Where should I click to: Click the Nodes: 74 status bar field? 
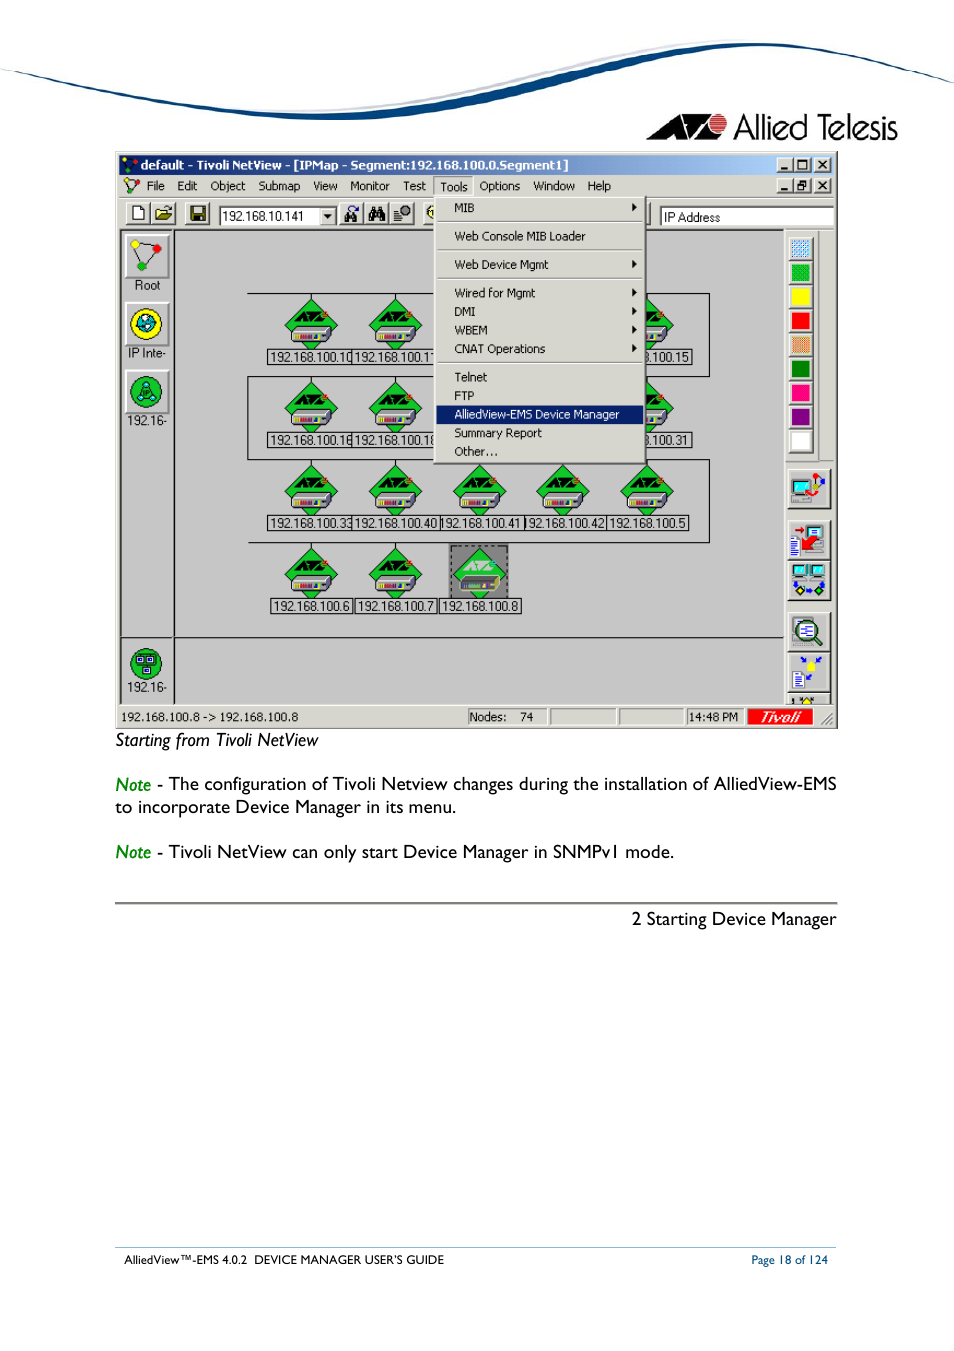[507, 717]
